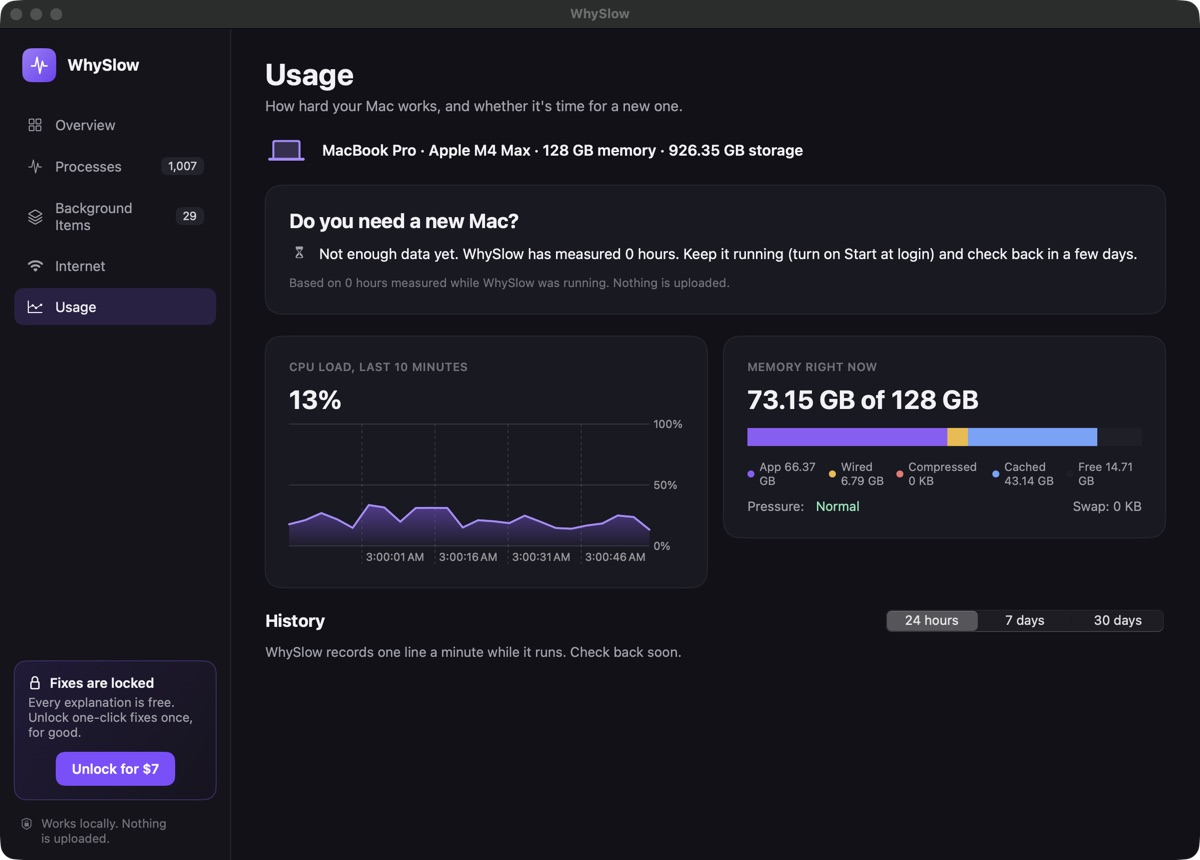Click the App 66.37 GB legend entry
1200x860 pixels.
point(781,474)
